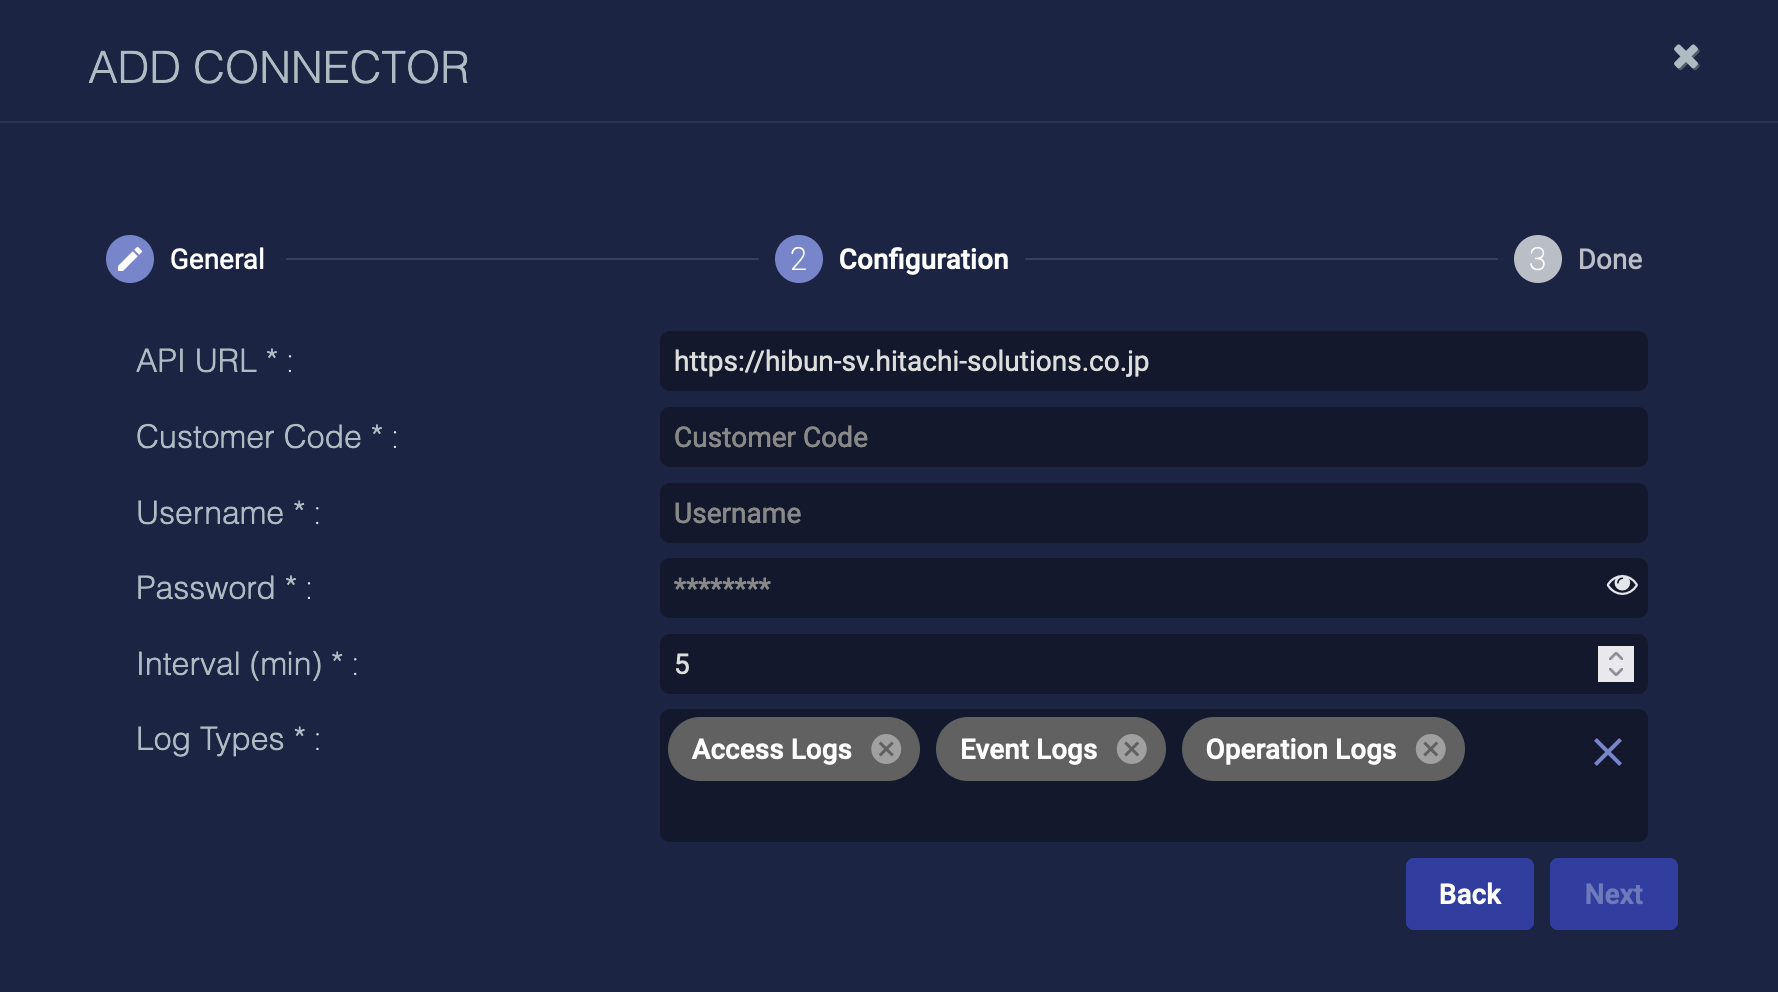
Task: Decrease the interval with down arrow
Action: pyautogui.click(x=1615, y=672)
